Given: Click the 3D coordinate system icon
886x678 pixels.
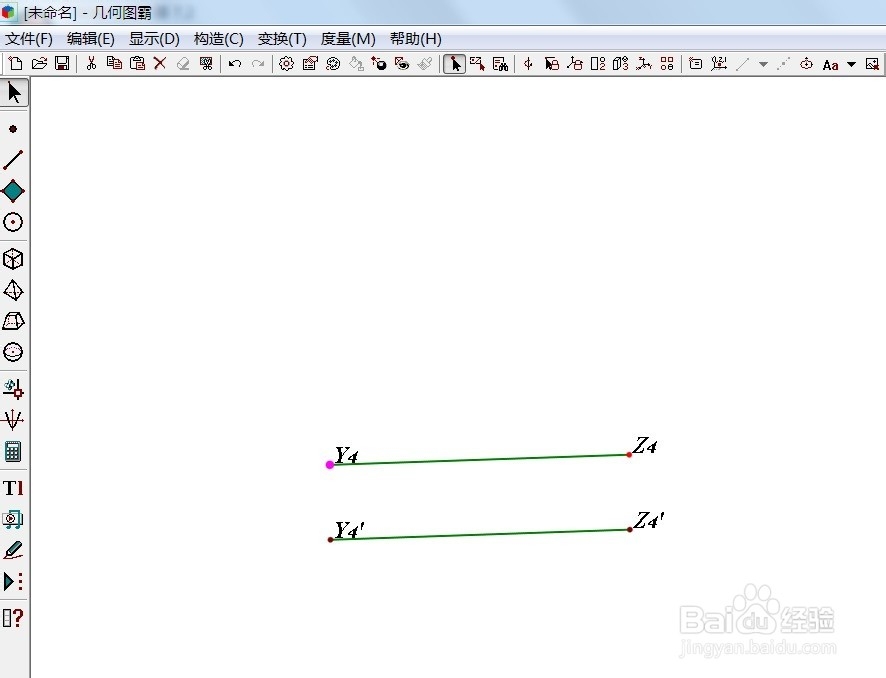Looking at the screenshot, I should pyautogui.click(x=644, y=64).
